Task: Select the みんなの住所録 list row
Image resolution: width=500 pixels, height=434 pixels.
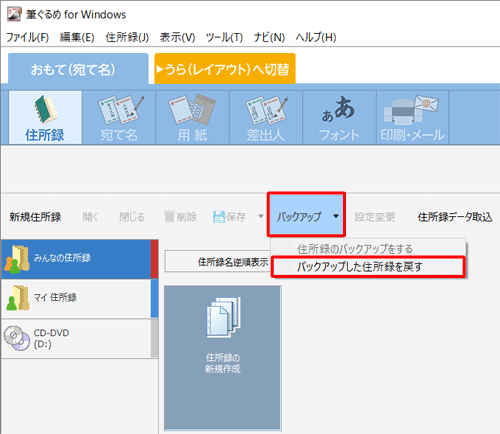Action: point(80,259)
